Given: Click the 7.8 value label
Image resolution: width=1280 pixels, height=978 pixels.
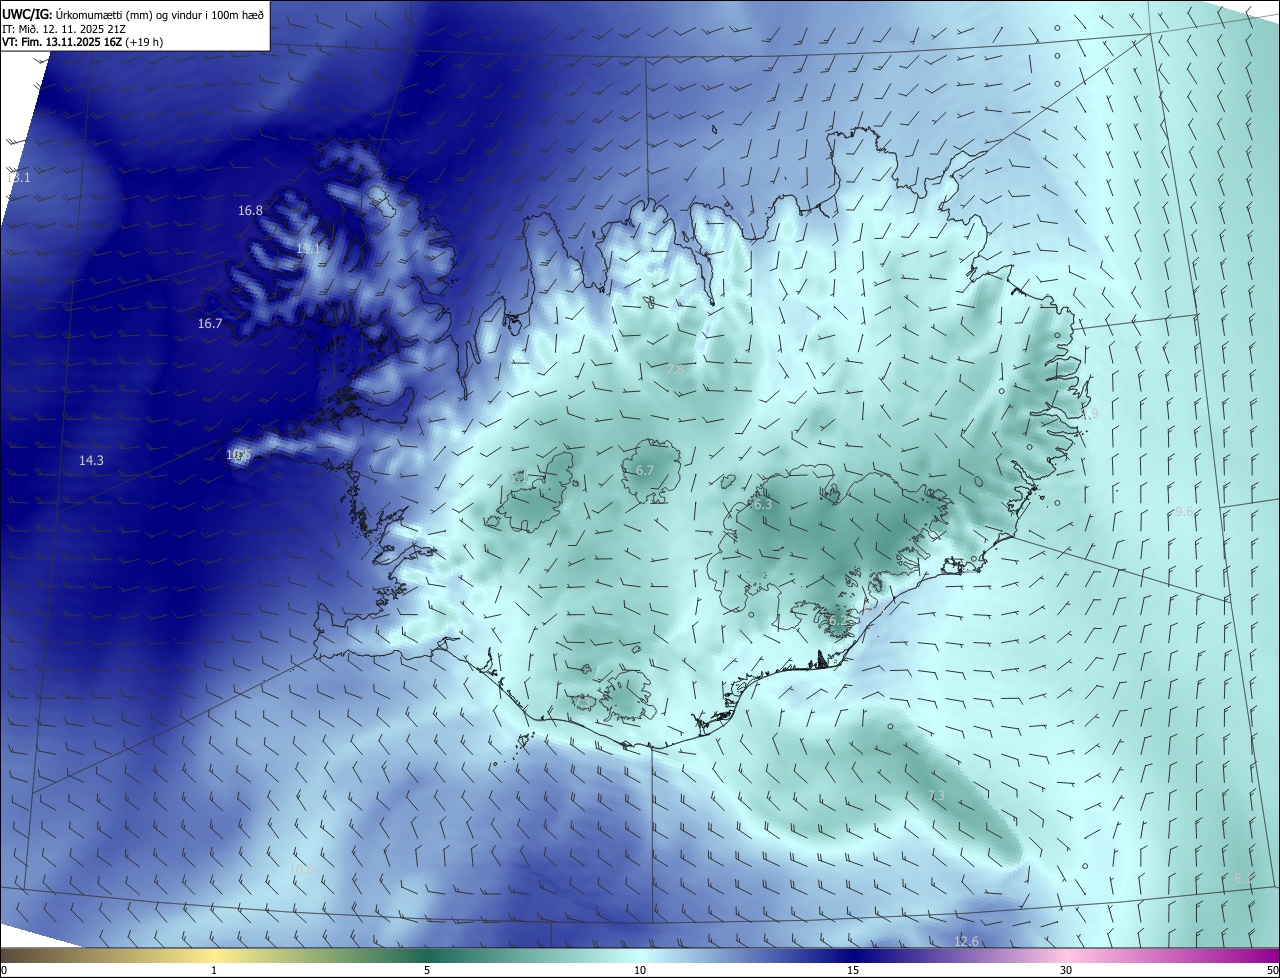Looking at the screenshot, I should coord(676,370).
